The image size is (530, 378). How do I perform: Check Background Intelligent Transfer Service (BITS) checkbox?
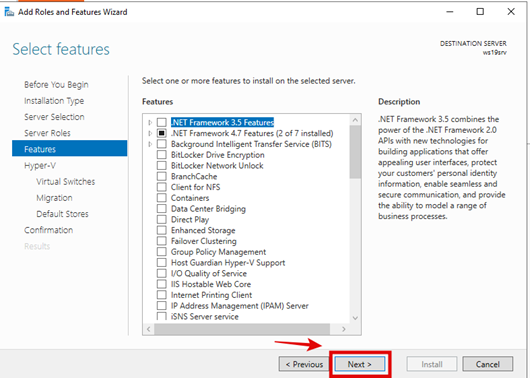pos(162,144)
